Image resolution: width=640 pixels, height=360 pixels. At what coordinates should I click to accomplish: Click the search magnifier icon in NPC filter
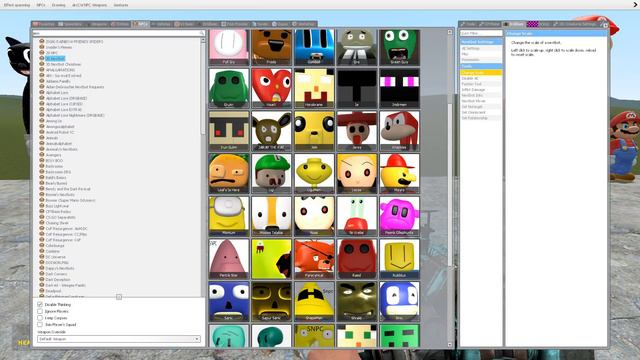pos(202,33)
